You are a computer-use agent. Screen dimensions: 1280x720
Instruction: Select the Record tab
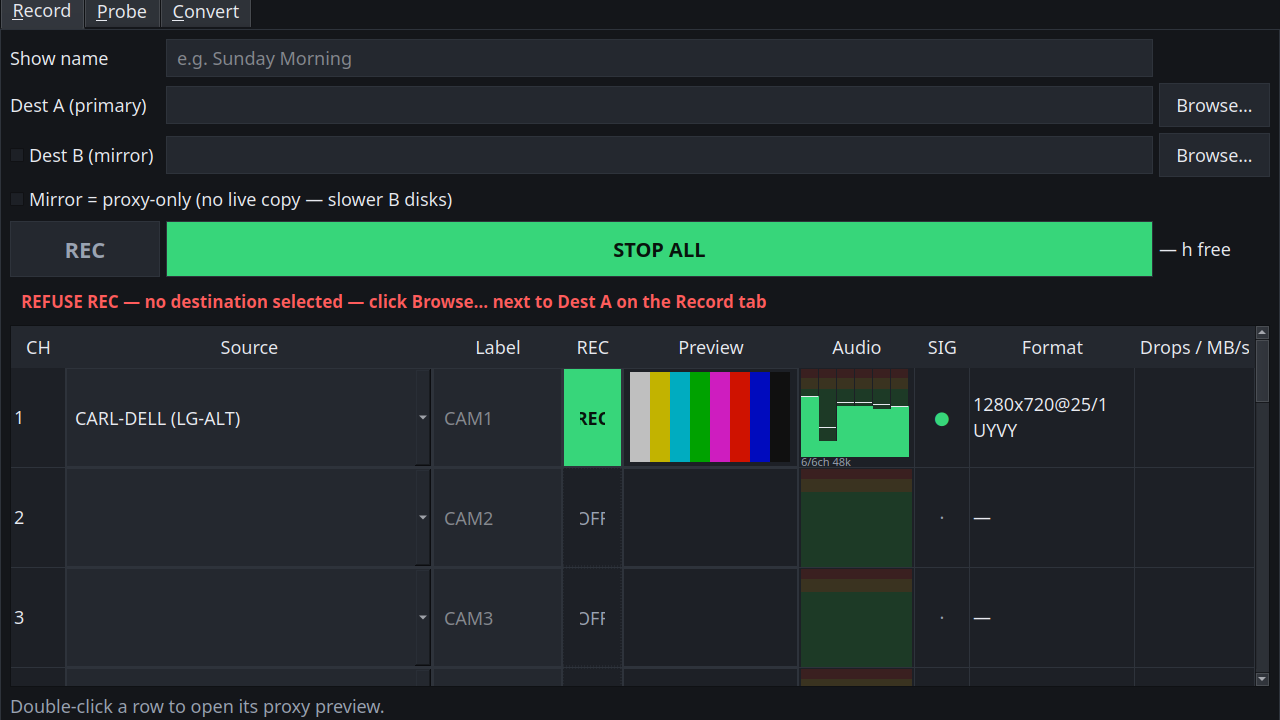pos(42,12)
